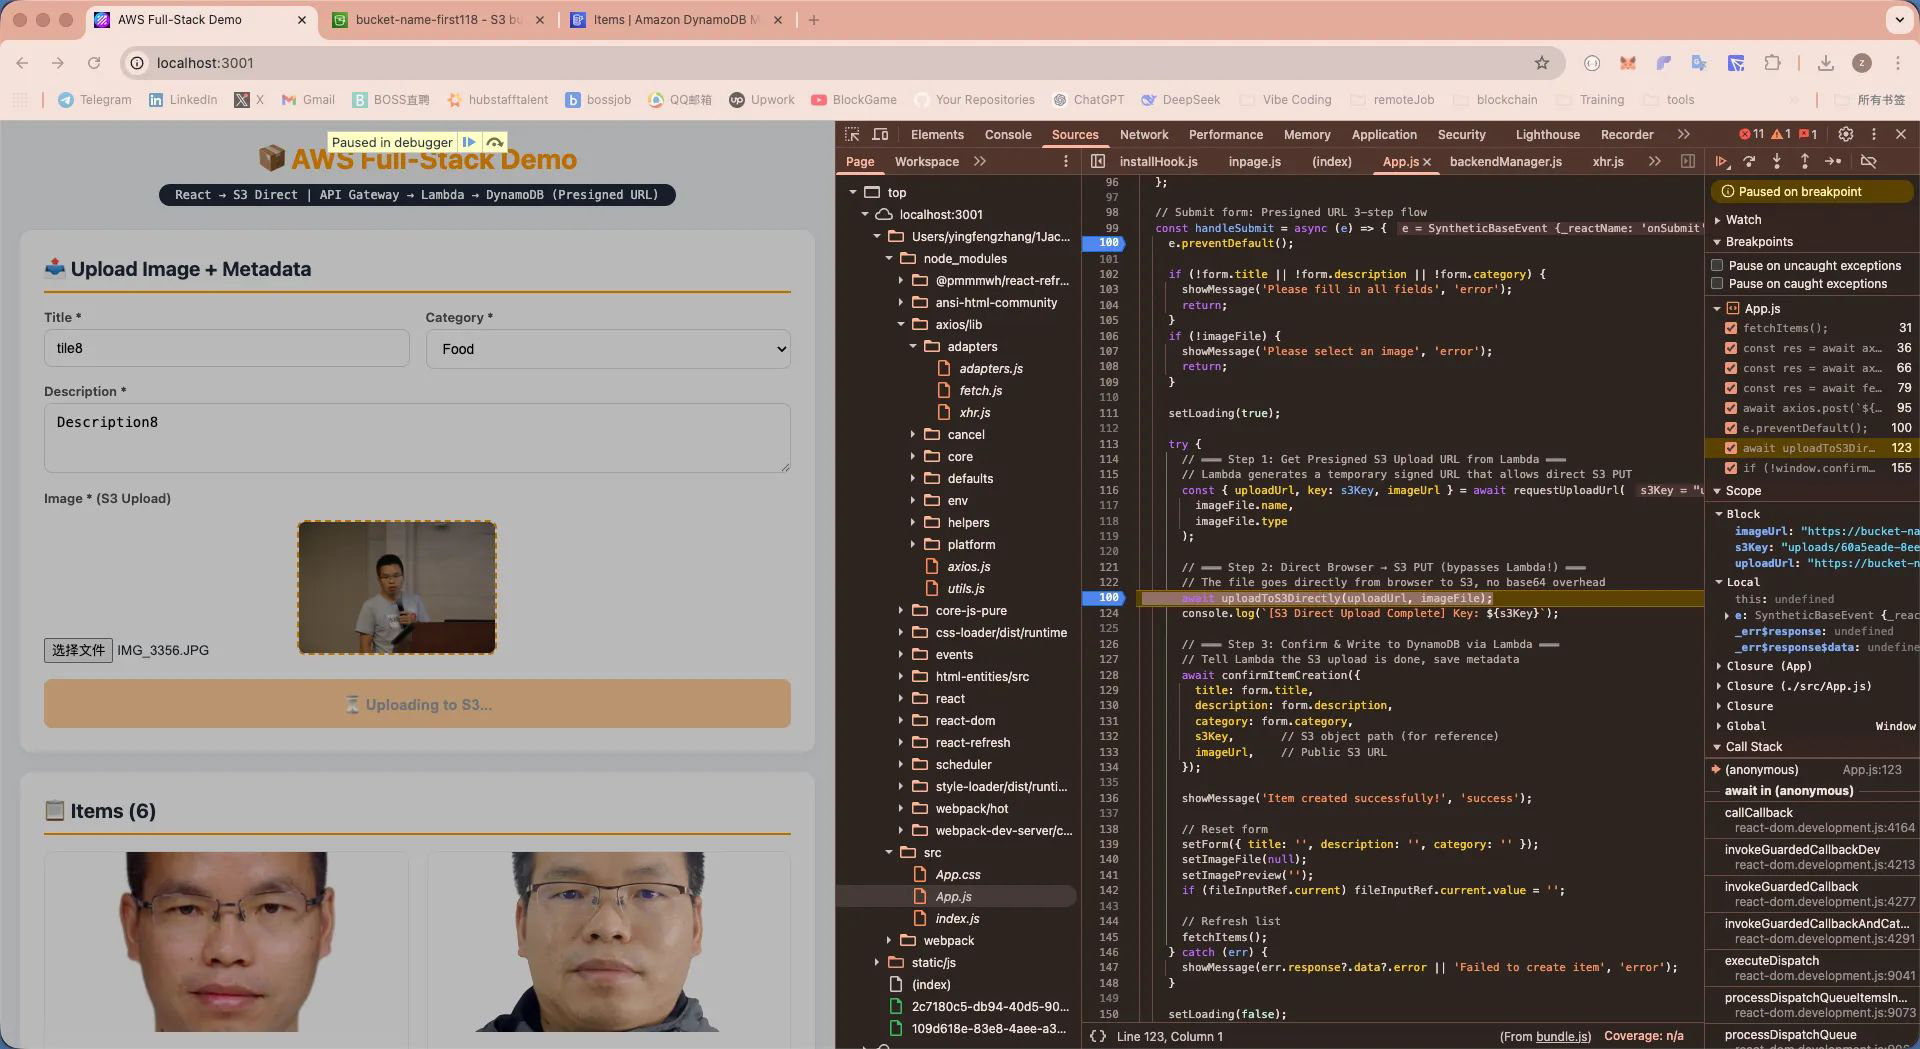Click the Title input field
Image resolution: width=1920 pixels, height=1049 pixels.
(x=227, y=348)
